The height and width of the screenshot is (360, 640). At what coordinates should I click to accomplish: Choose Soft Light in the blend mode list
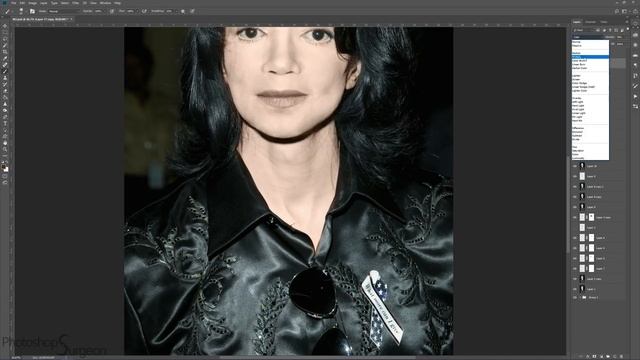(x=590, y=102)
